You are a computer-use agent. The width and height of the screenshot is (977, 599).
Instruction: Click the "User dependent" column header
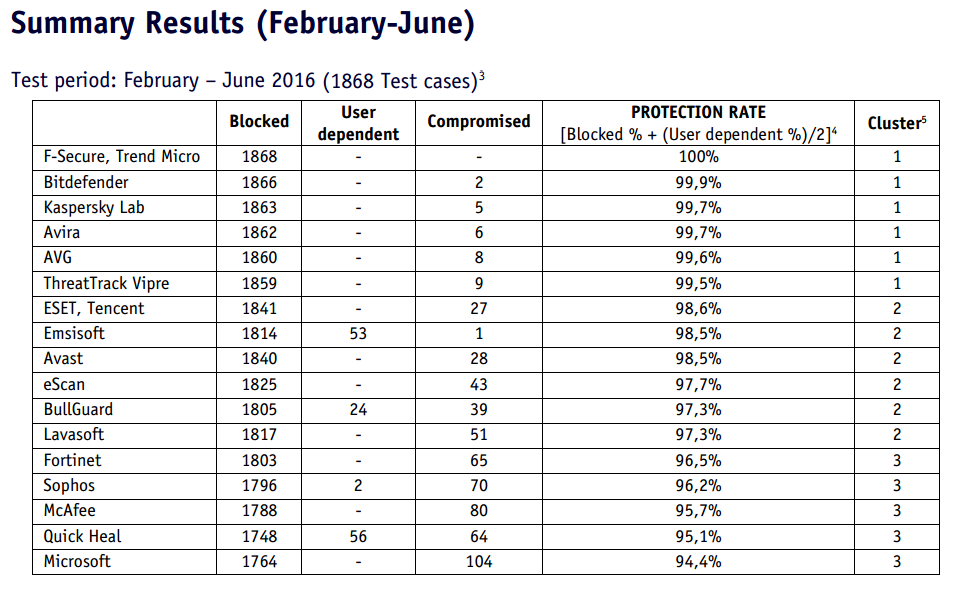358,122
